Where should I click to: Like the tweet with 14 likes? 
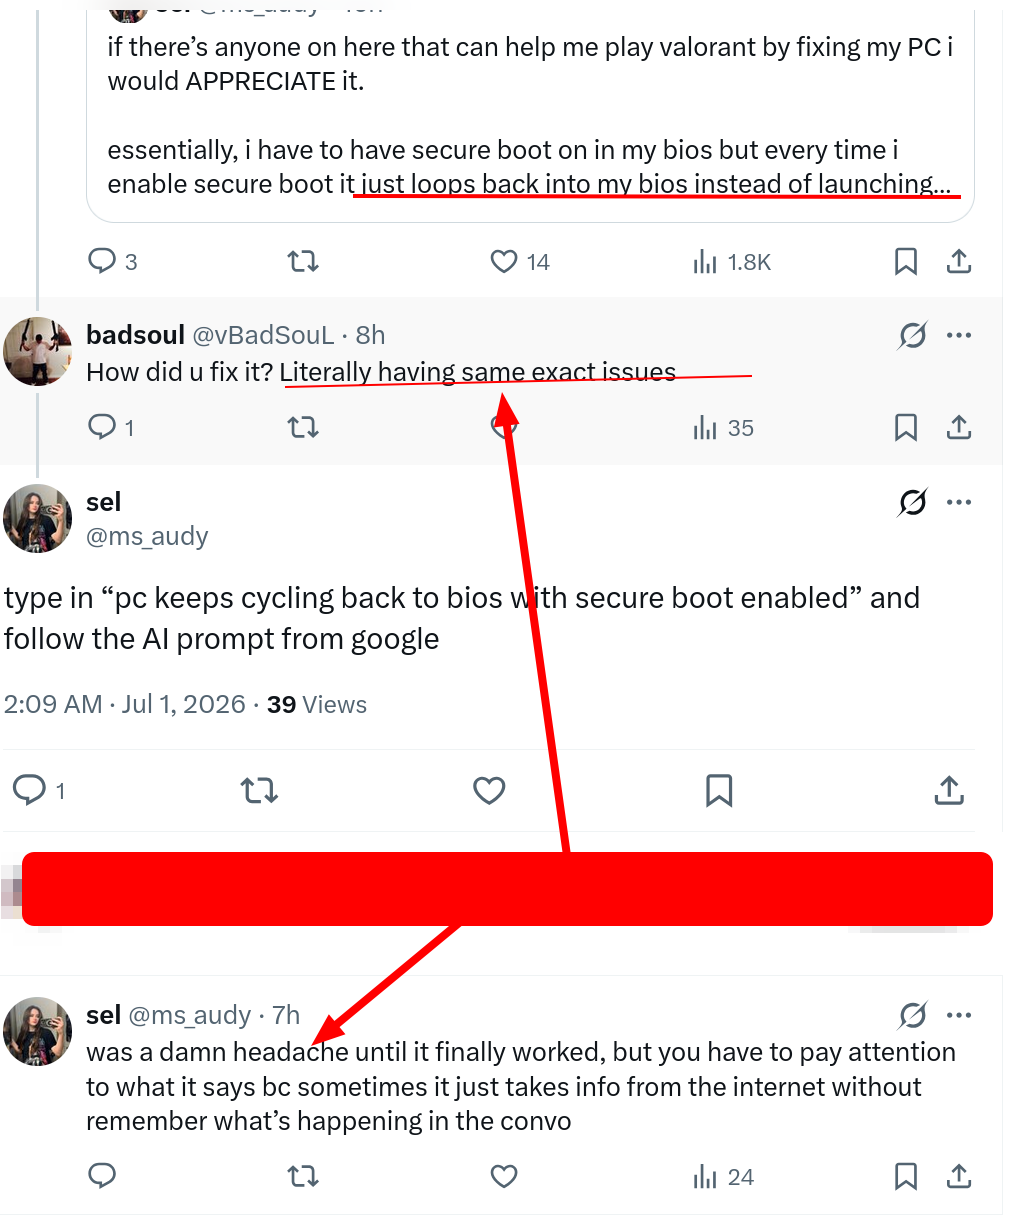pyautogui.click(x=520, y=262)
